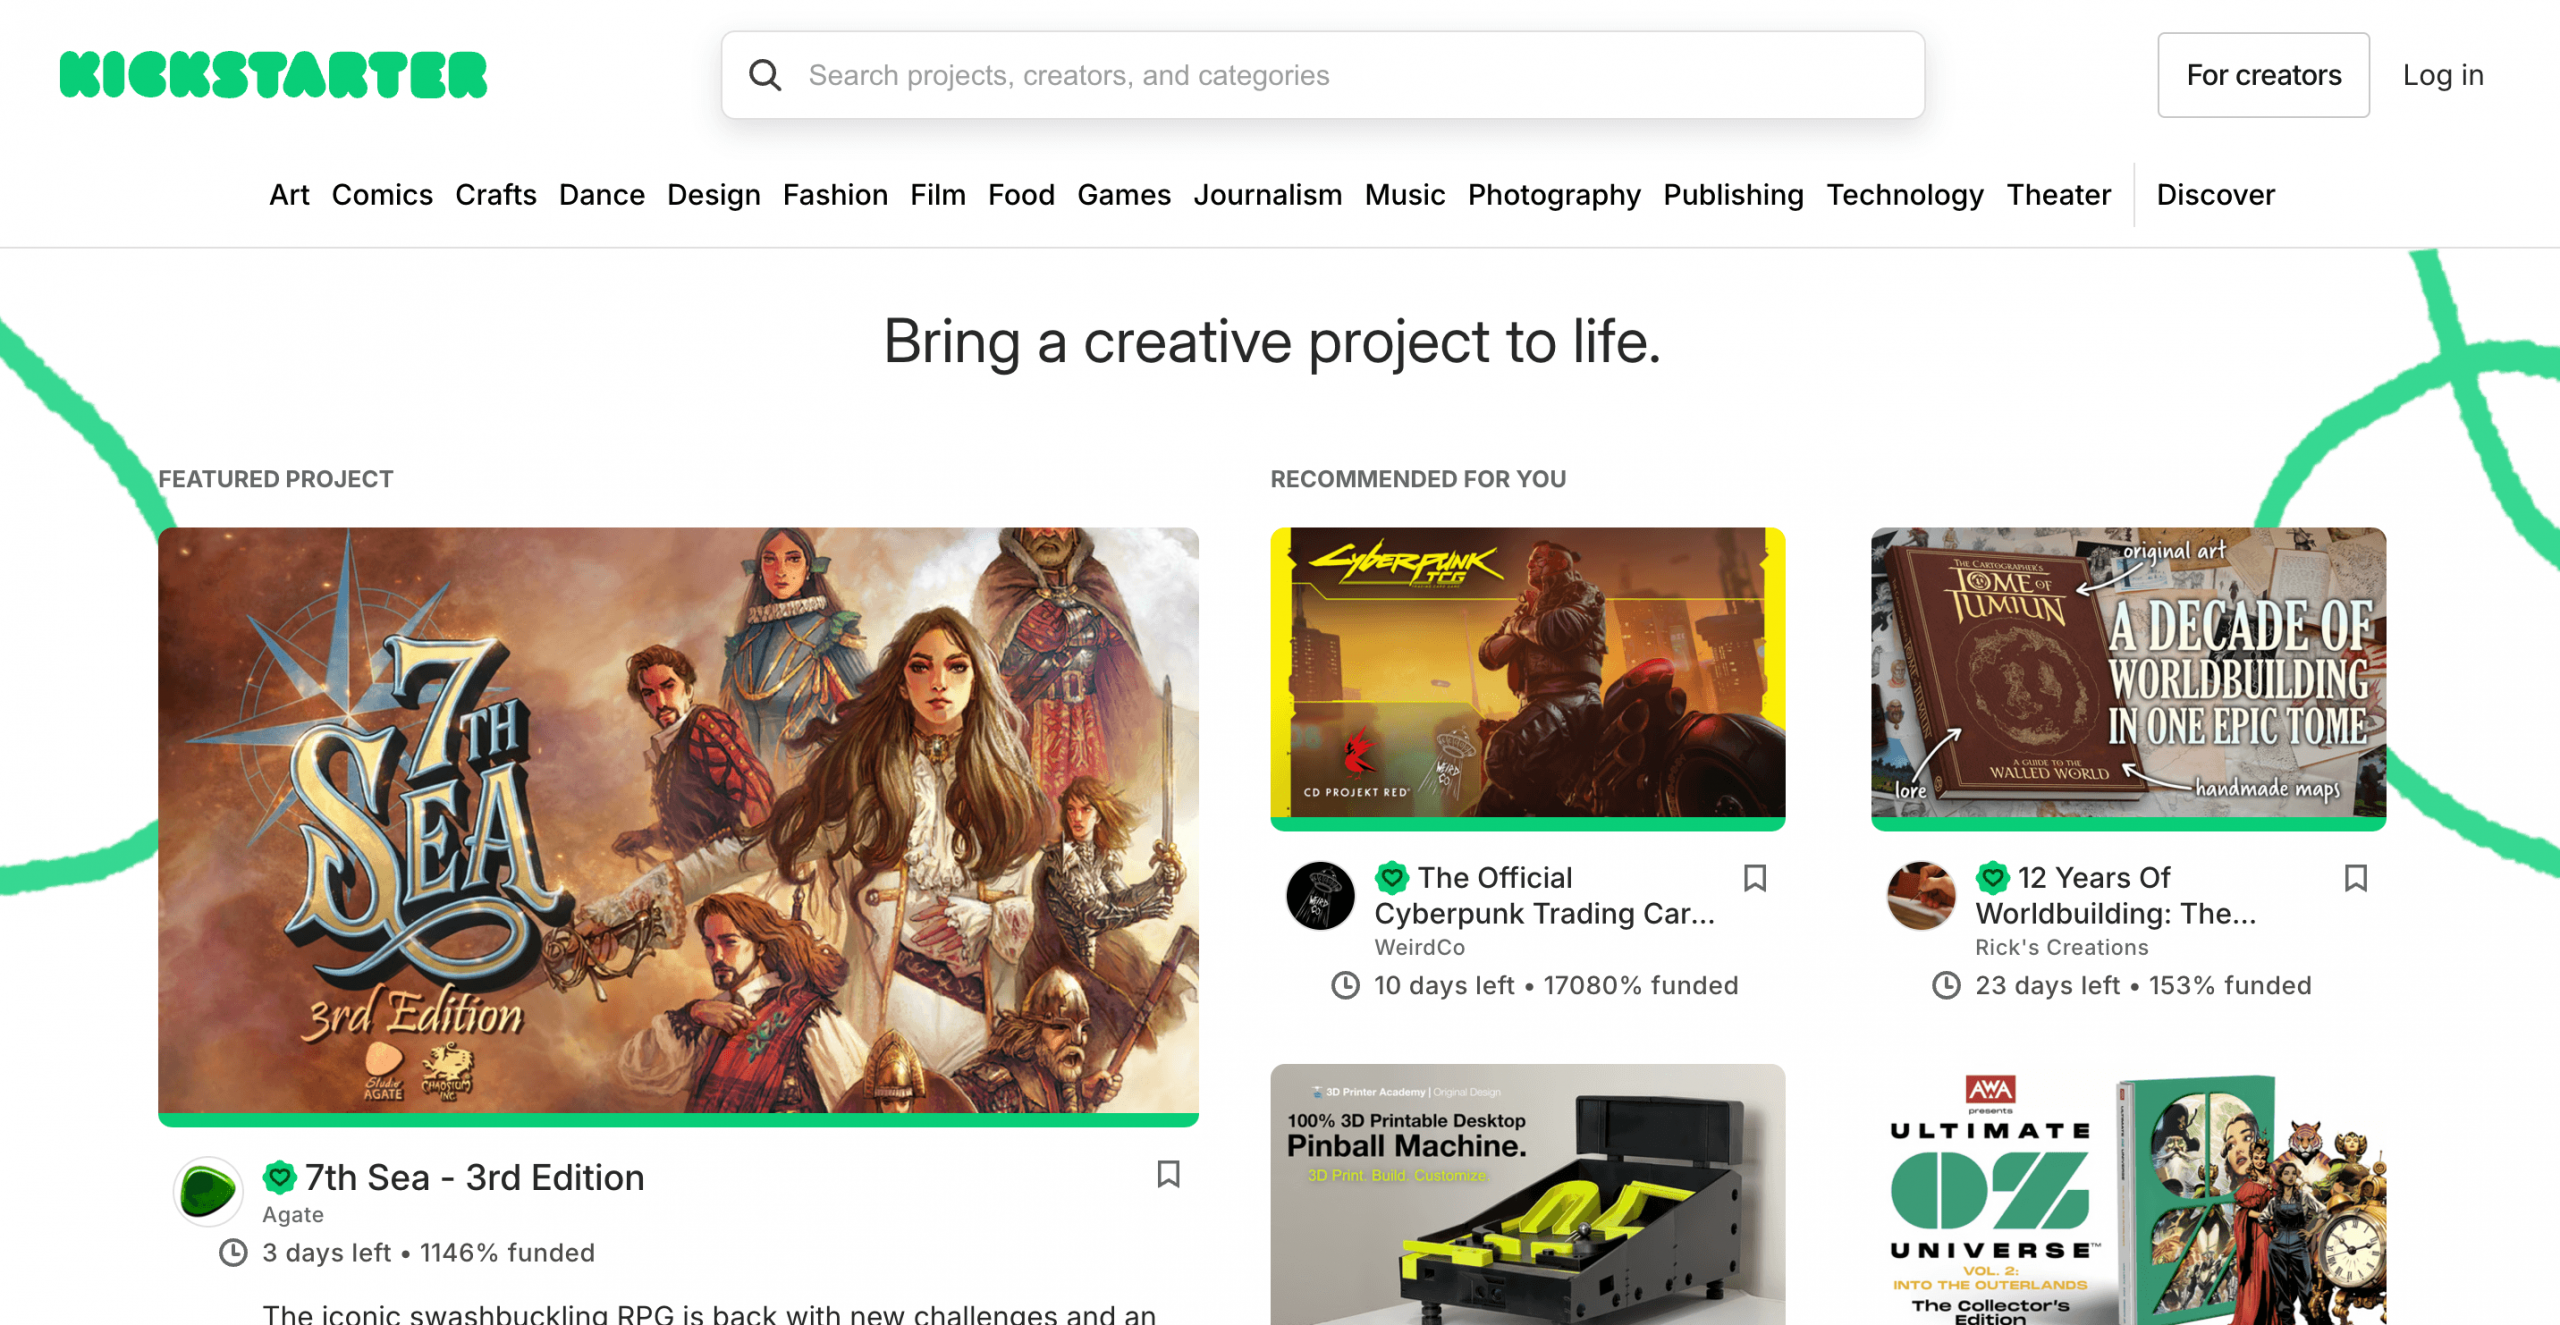The width and height of the screenshot is (2560, 1325).
Task: Focus the search projects input field
Action: pos(1323,75)
